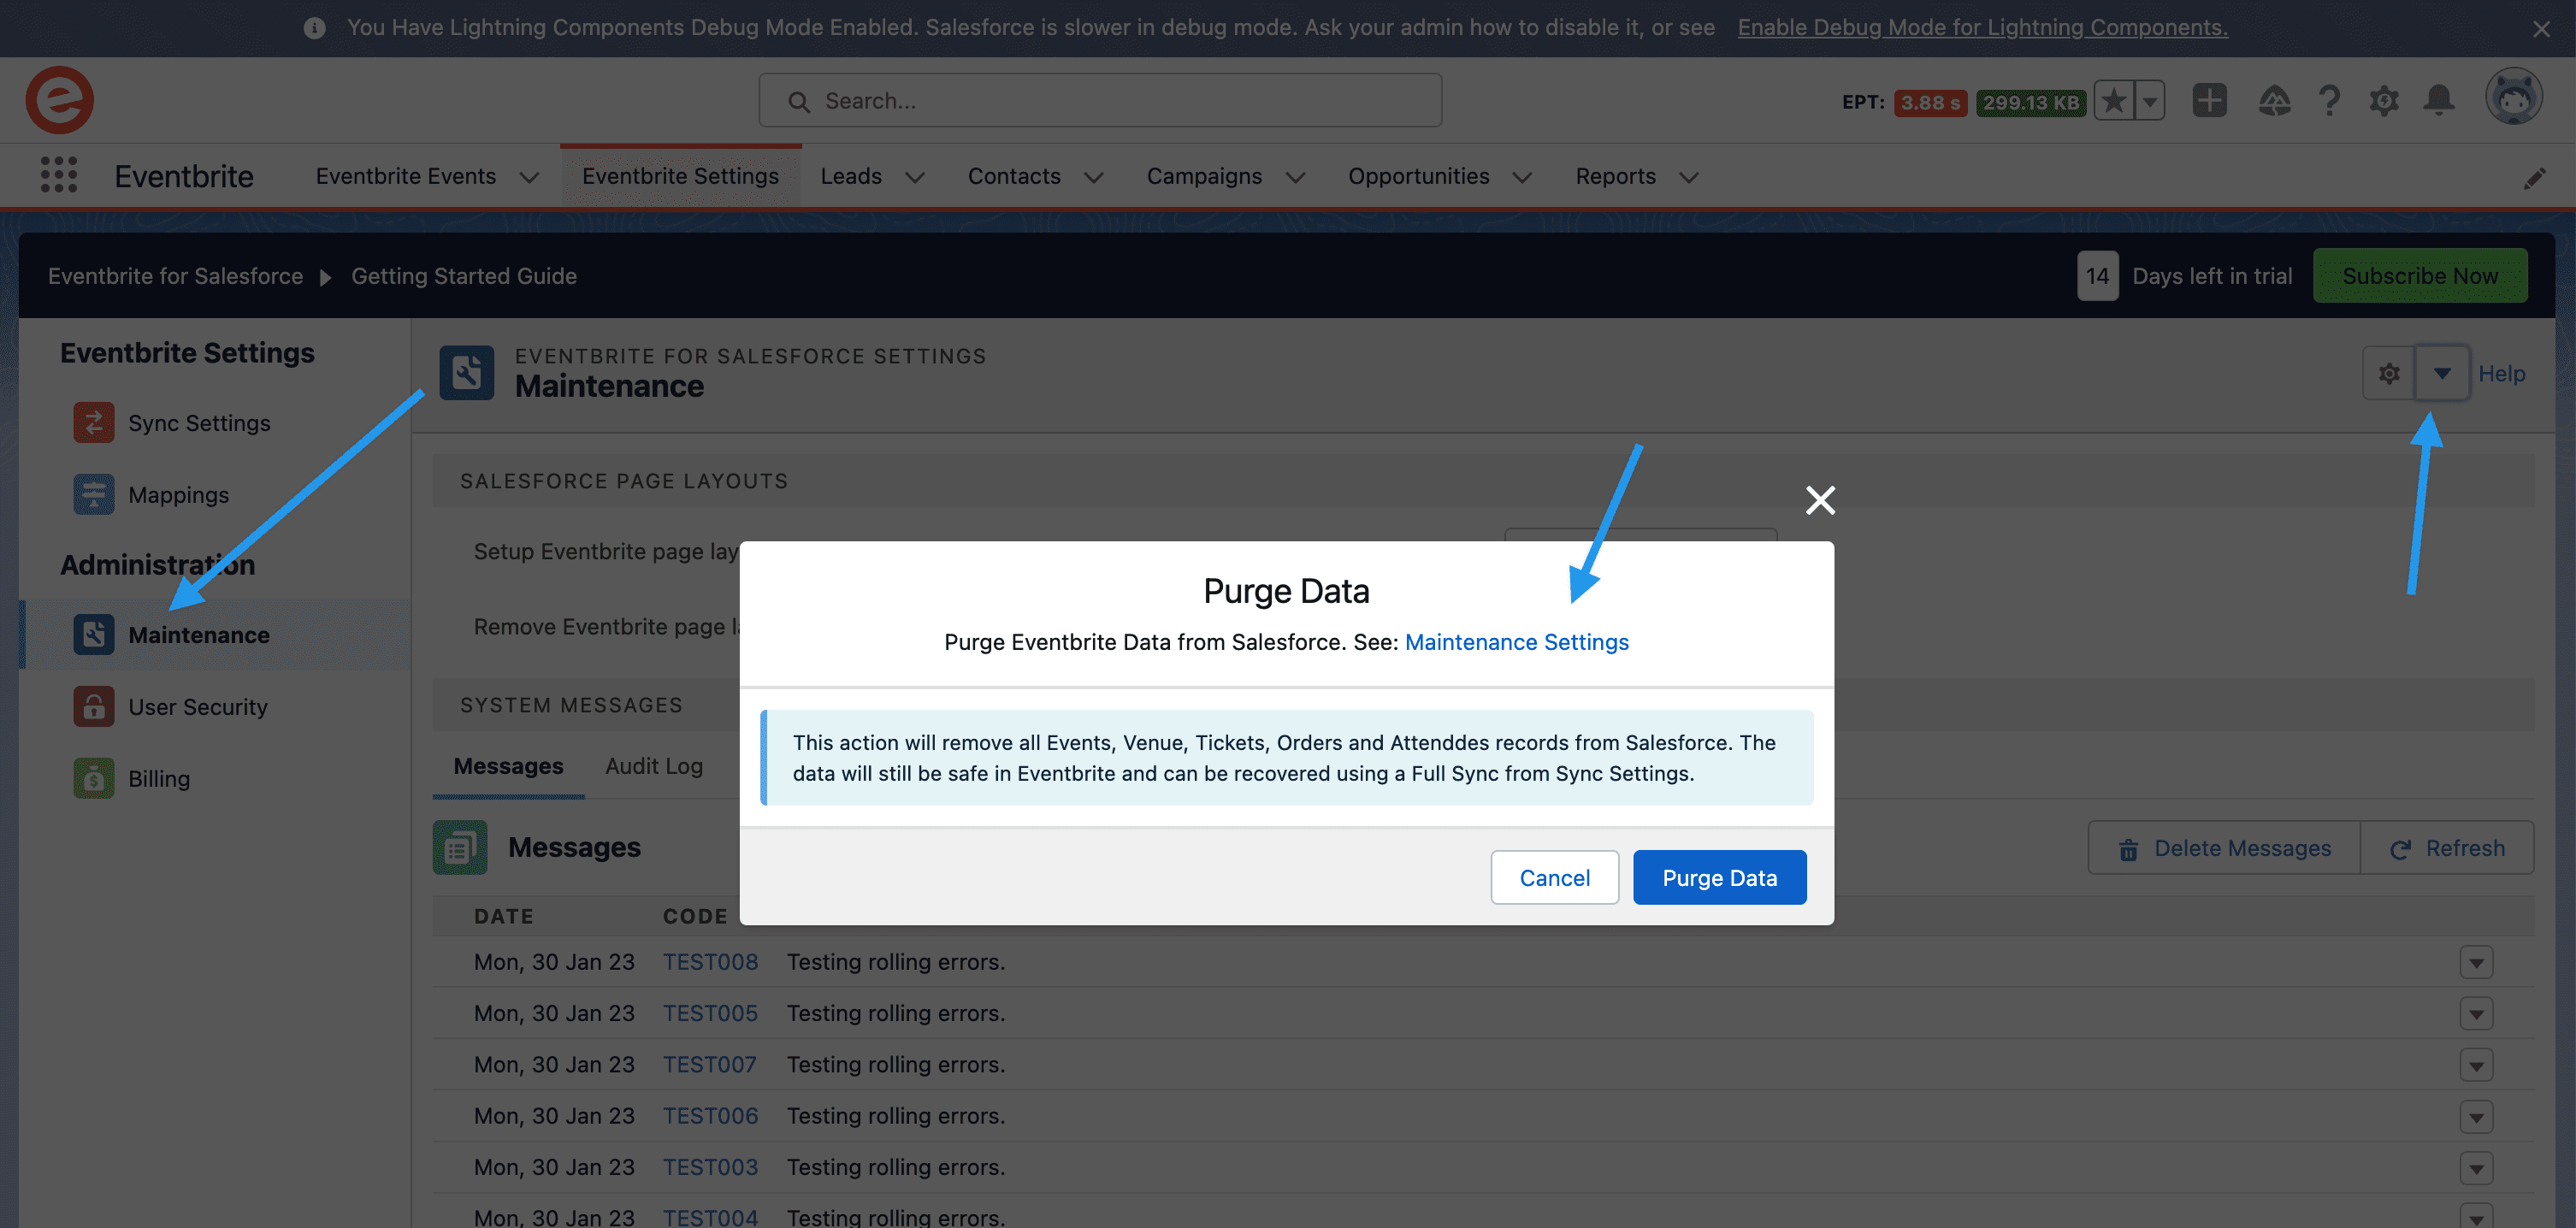The image size is (2576, 1228).
Task: Refresh the messages list
Action: click(x=2447, y=848)
